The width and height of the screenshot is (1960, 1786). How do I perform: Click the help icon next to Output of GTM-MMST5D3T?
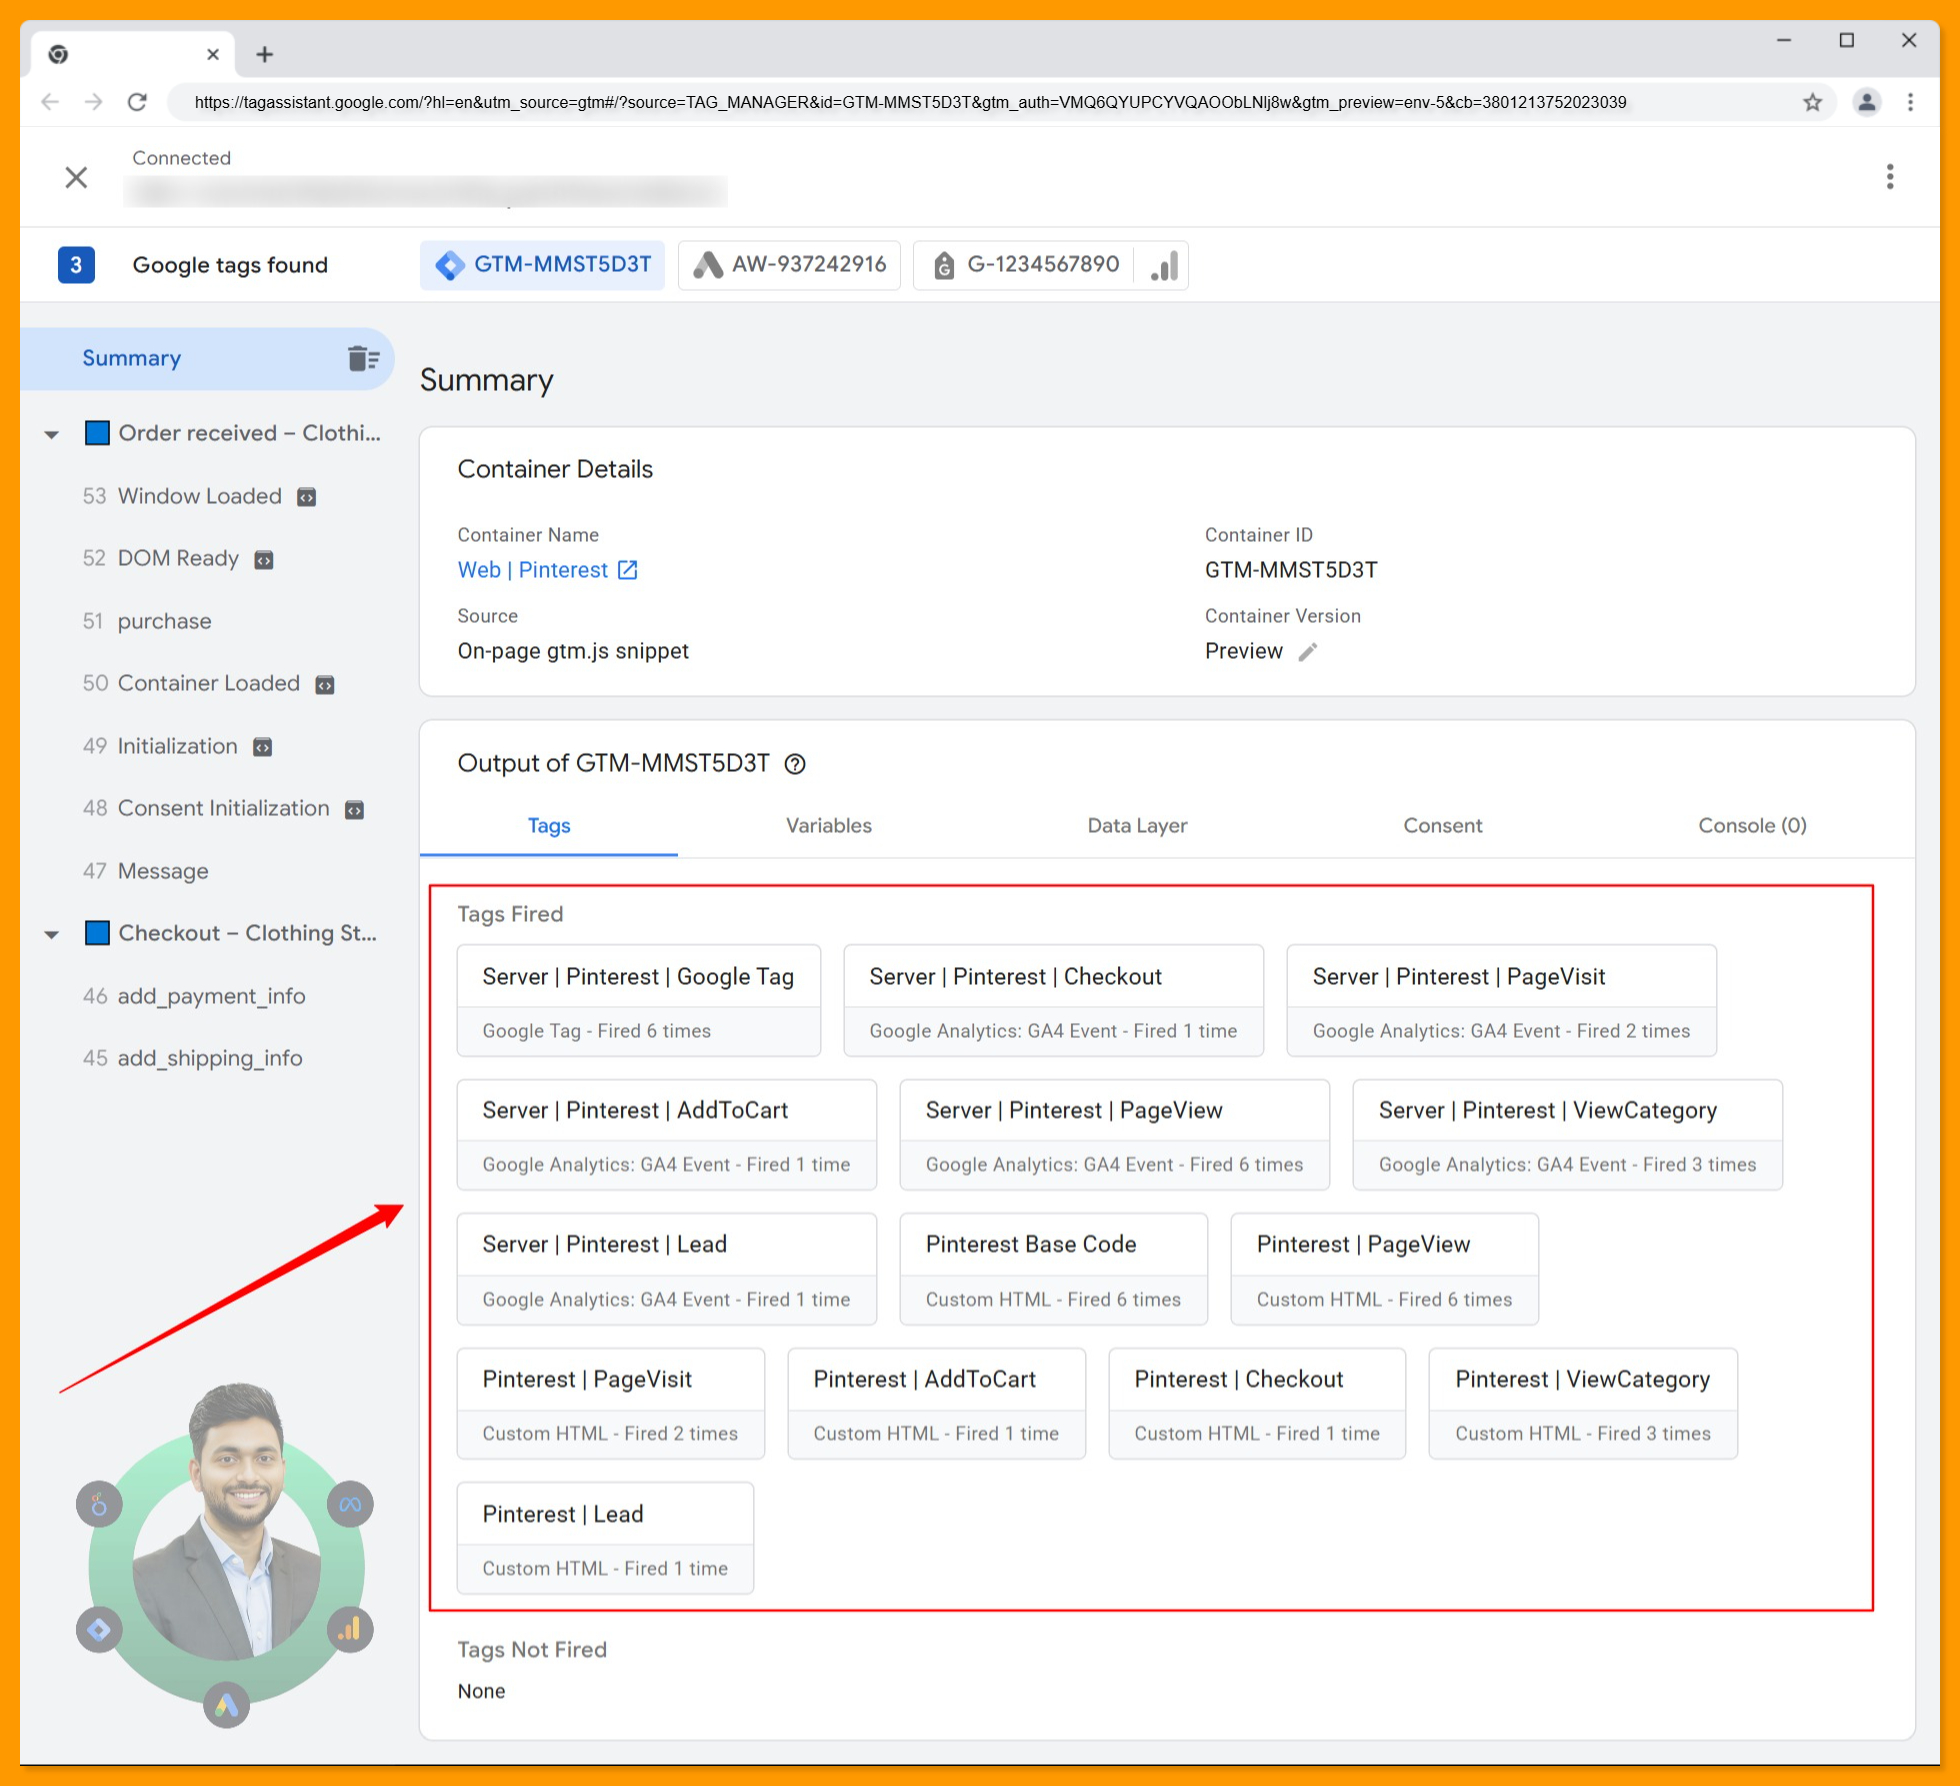795,764
